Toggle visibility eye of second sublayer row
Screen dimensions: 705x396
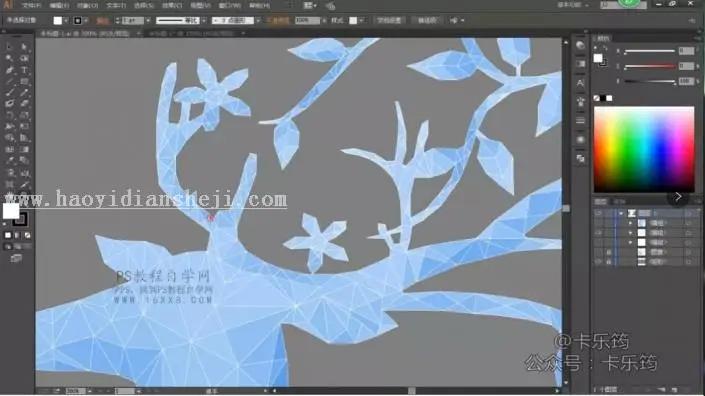tap(598, 233)
